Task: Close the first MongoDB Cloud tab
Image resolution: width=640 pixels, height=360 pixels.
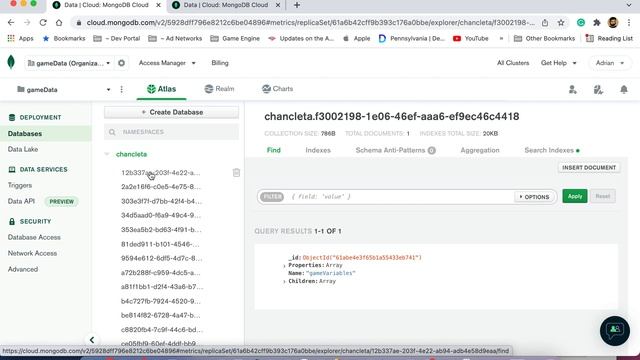Action: tap(158, 5)
